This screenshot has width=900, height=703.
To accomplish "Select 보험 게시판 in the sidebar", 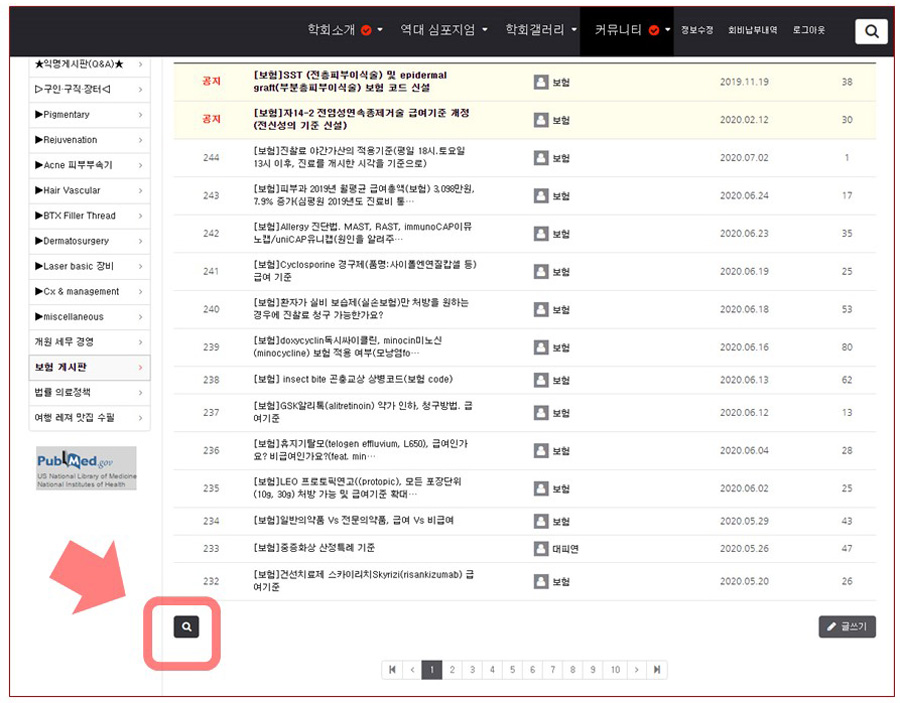I will [x=89, y=368].
